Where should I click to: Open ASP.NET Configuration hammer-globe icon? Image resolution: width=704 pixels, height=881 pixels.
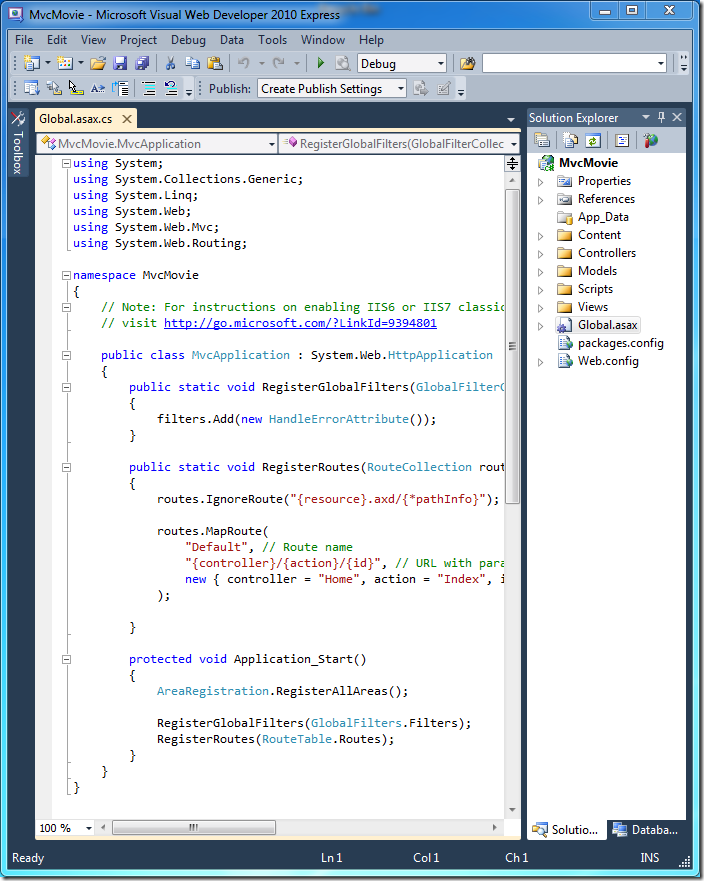coord(650,141)
